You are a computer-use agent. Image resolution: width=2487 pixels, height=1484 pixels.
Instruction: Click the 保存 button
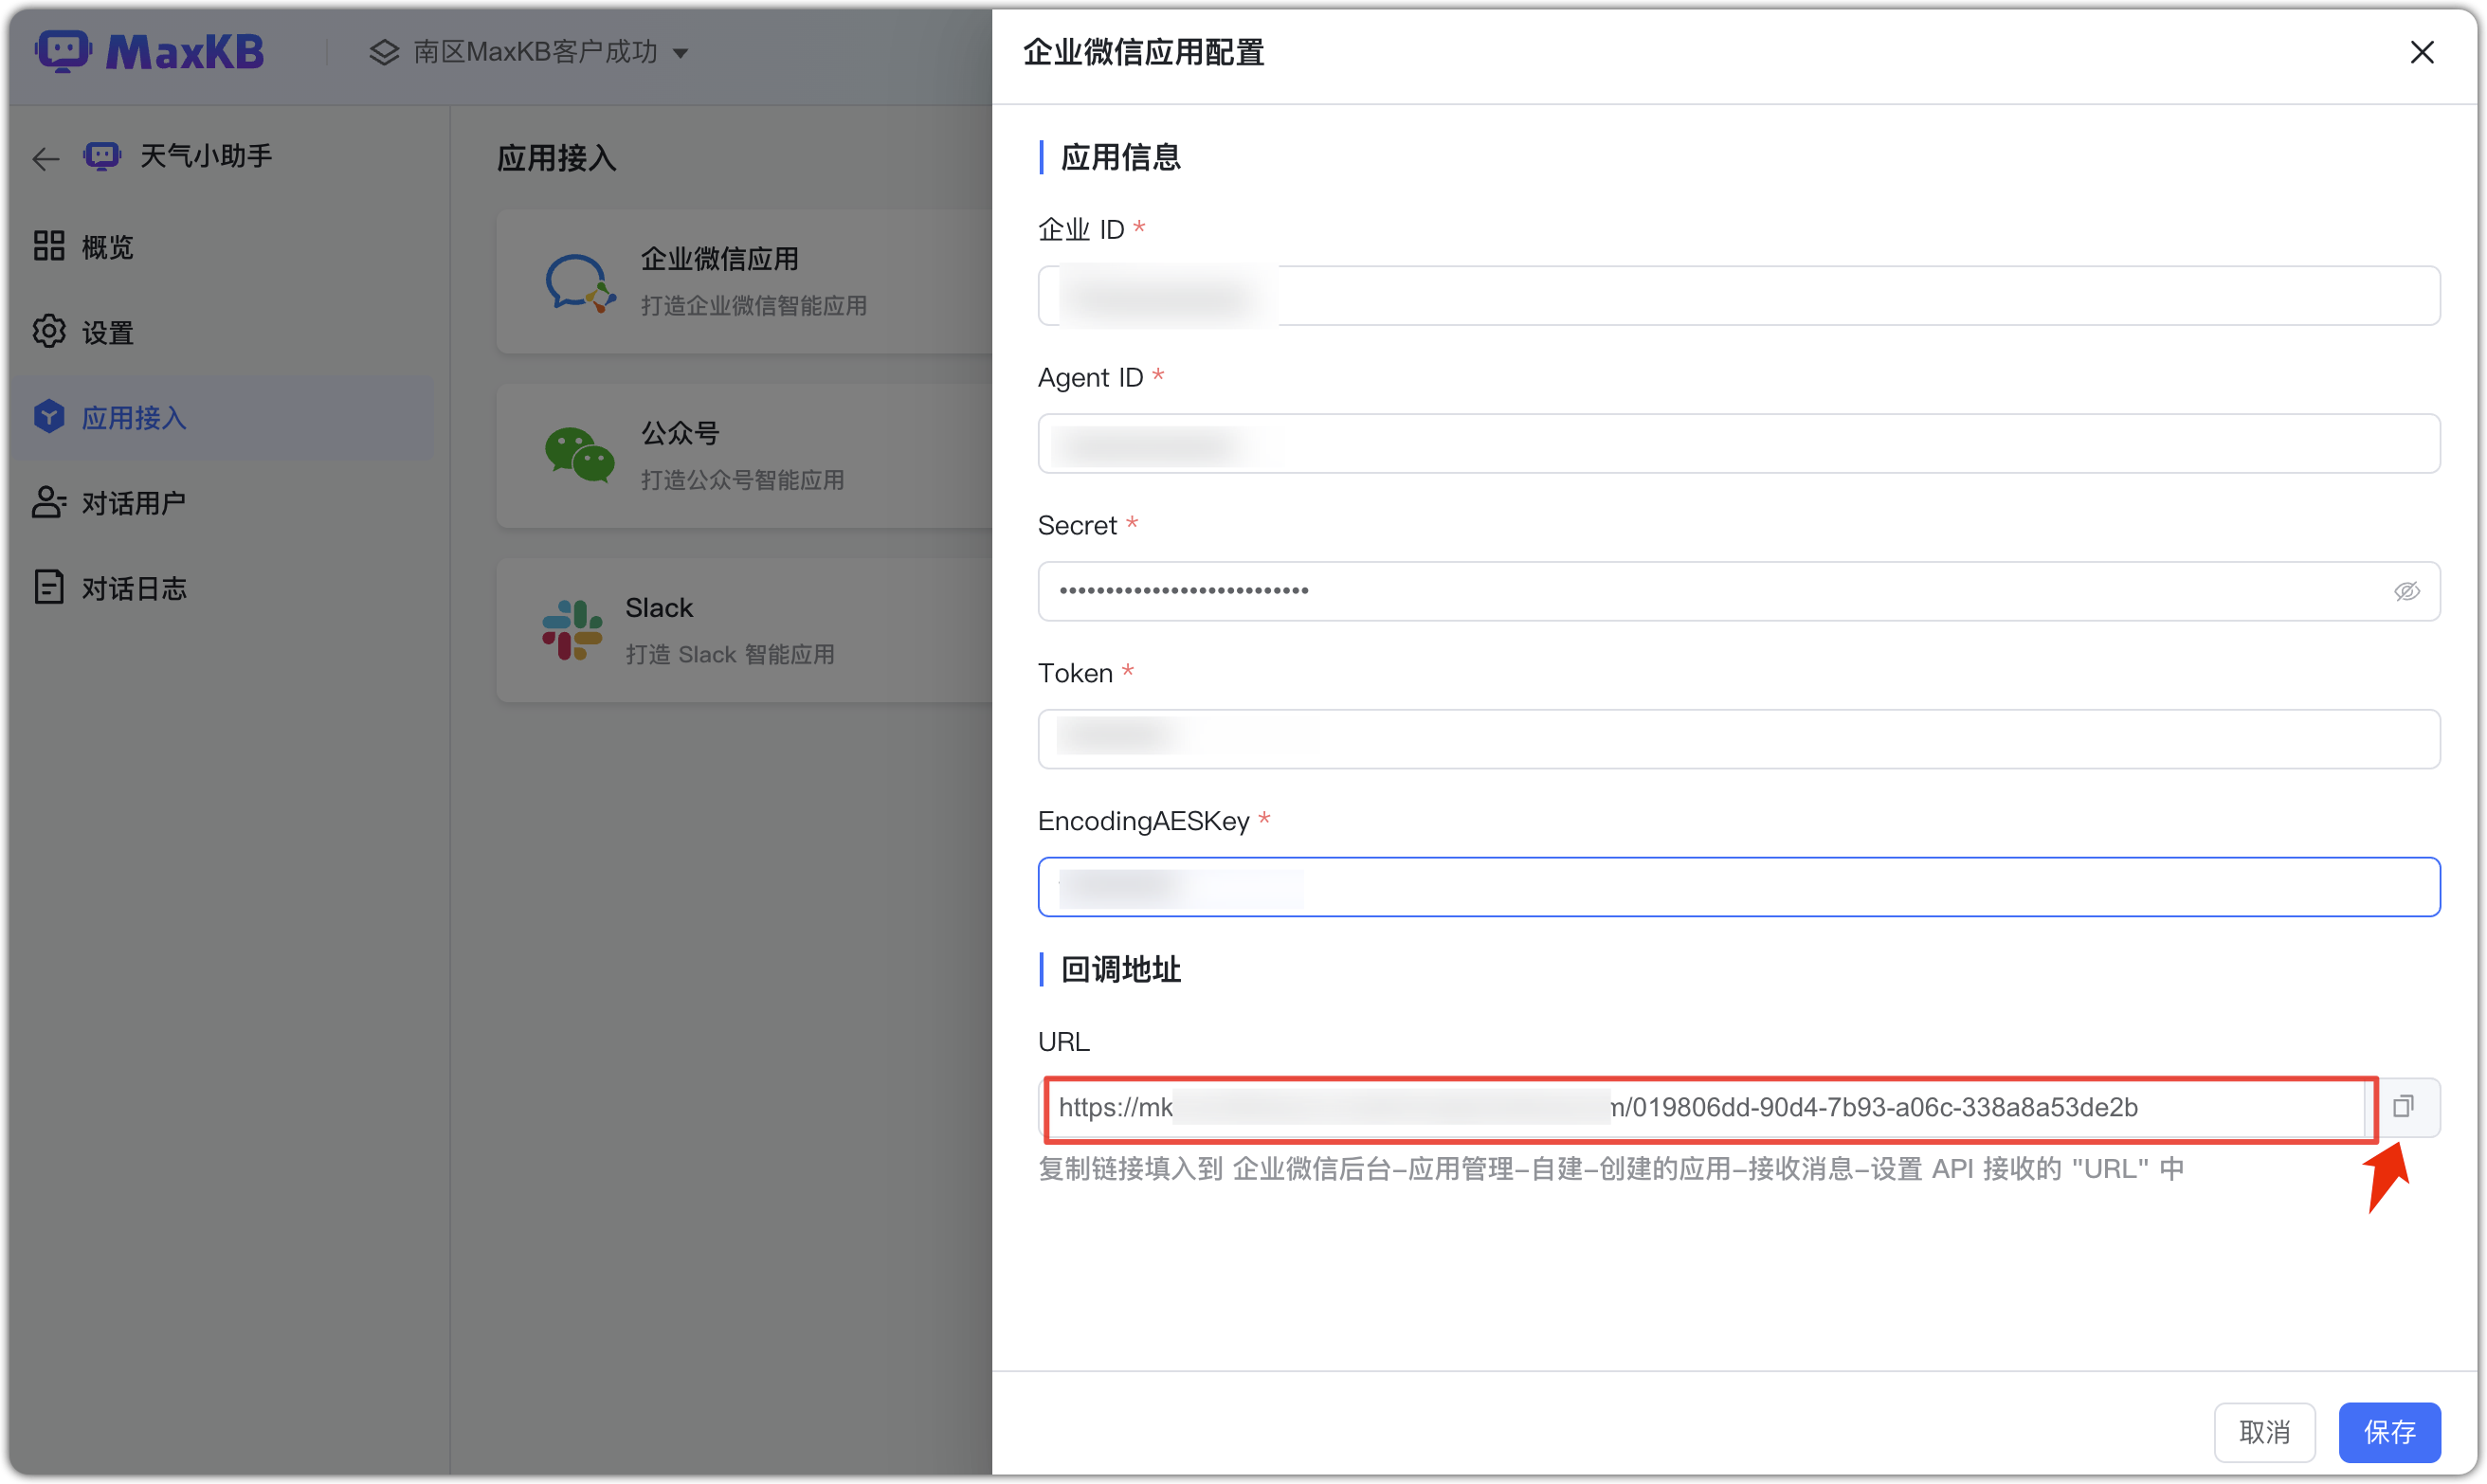pos(2390,1432)
